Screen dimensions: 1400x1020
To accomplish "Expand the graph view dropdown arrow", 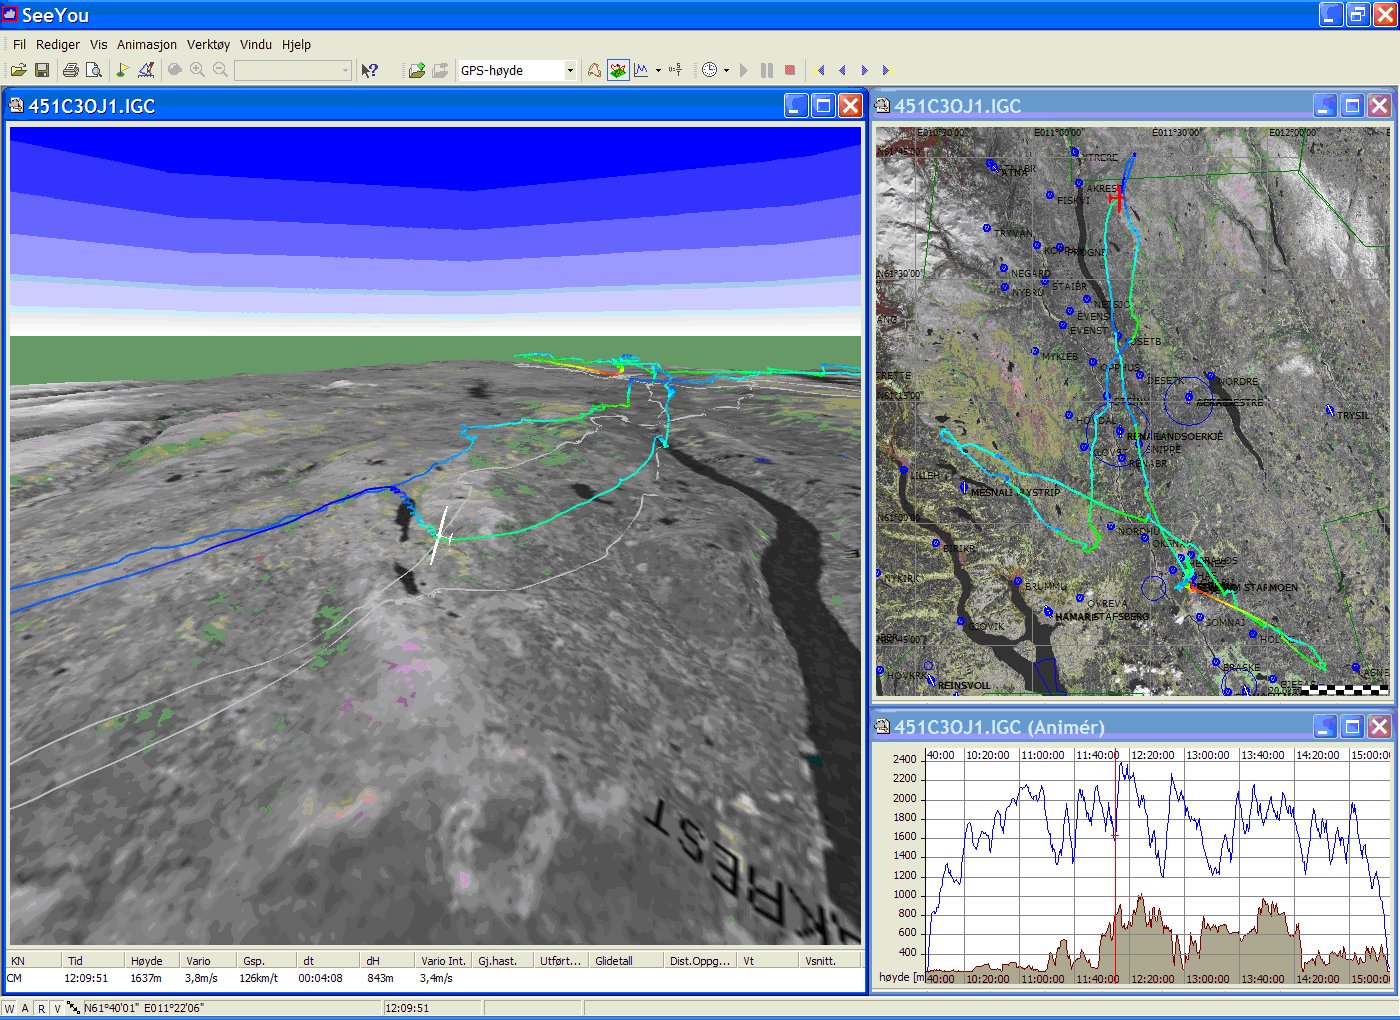I will 658,70.
